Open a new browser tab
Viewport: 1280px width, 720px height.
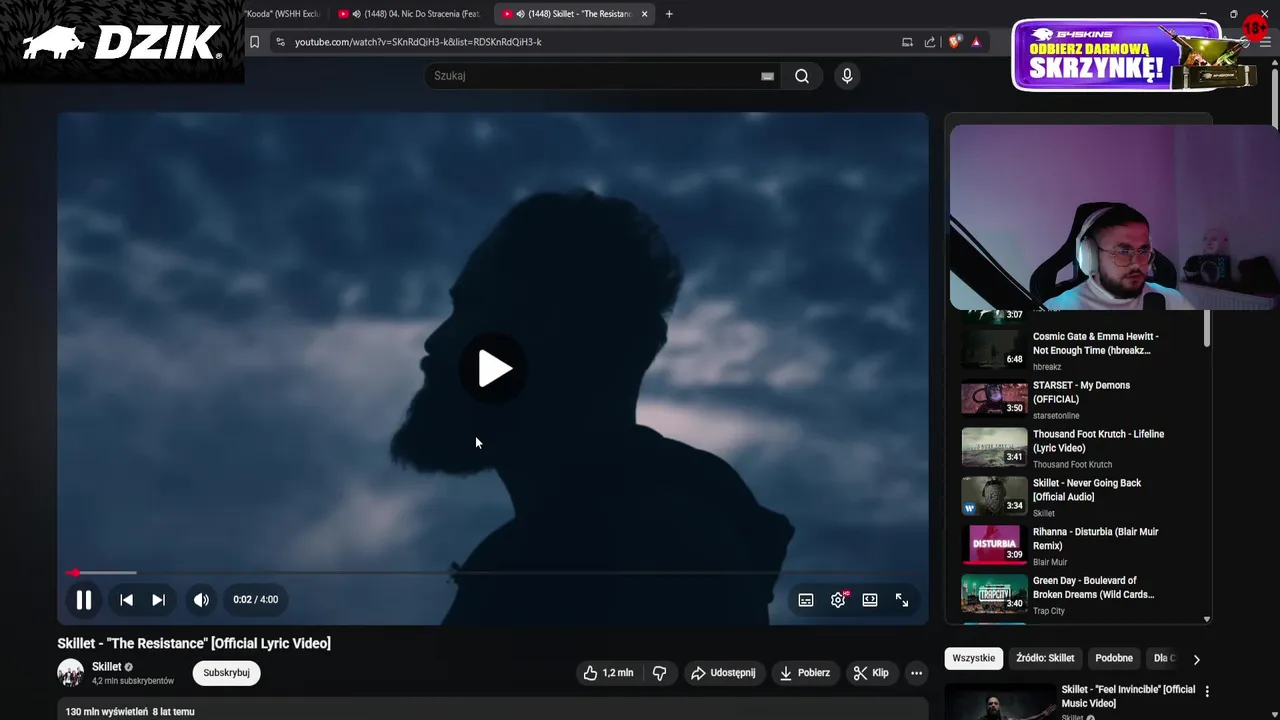pos(669,14)
